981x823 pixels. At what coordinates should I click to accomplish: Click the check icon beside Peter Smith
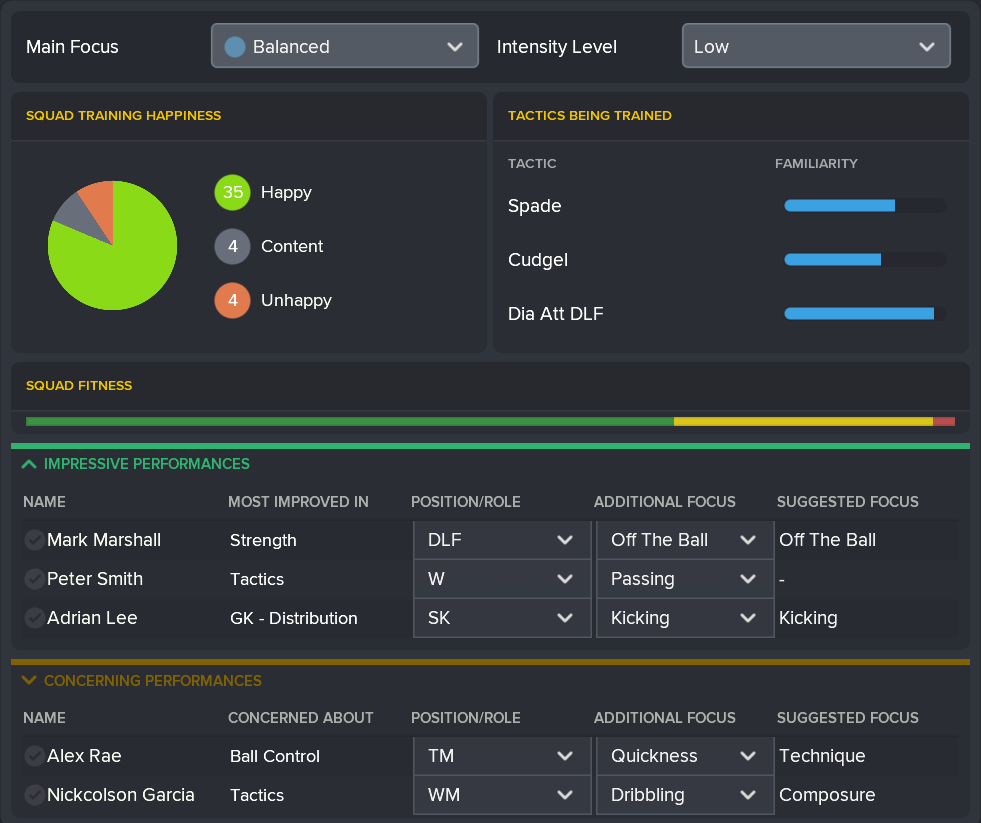(34, 579)
